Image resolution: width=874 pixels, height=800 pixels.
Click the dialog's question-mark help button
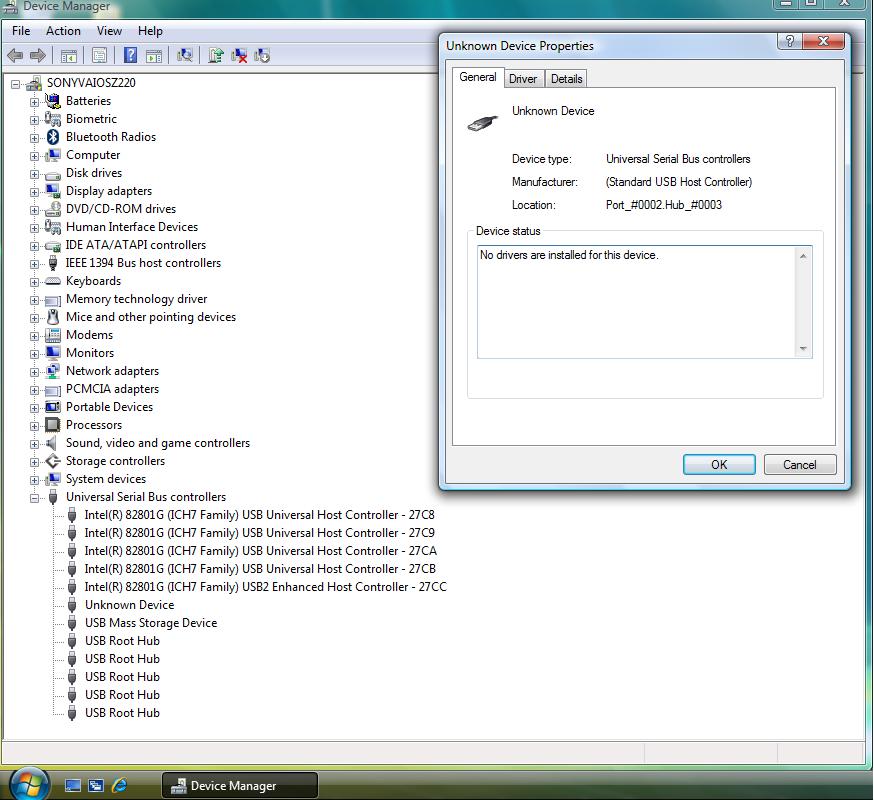pyautogui.click(x=790, y=41)
